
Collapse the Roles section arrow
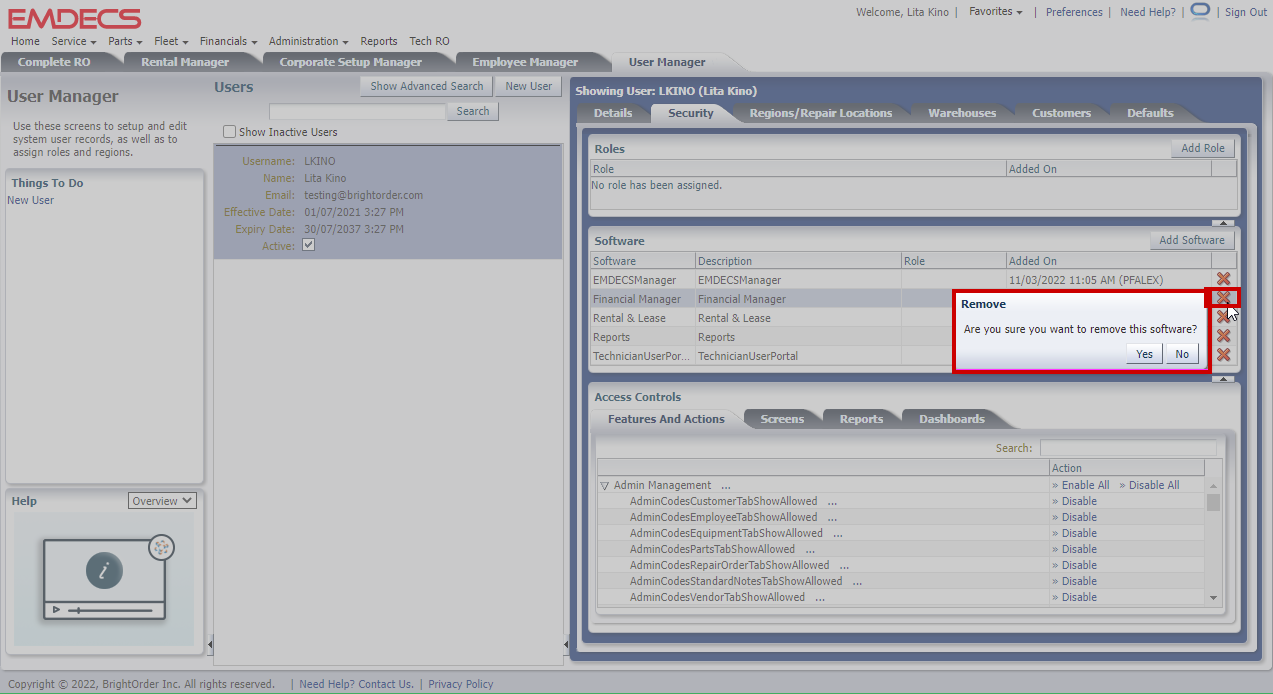click(1222, 223)
